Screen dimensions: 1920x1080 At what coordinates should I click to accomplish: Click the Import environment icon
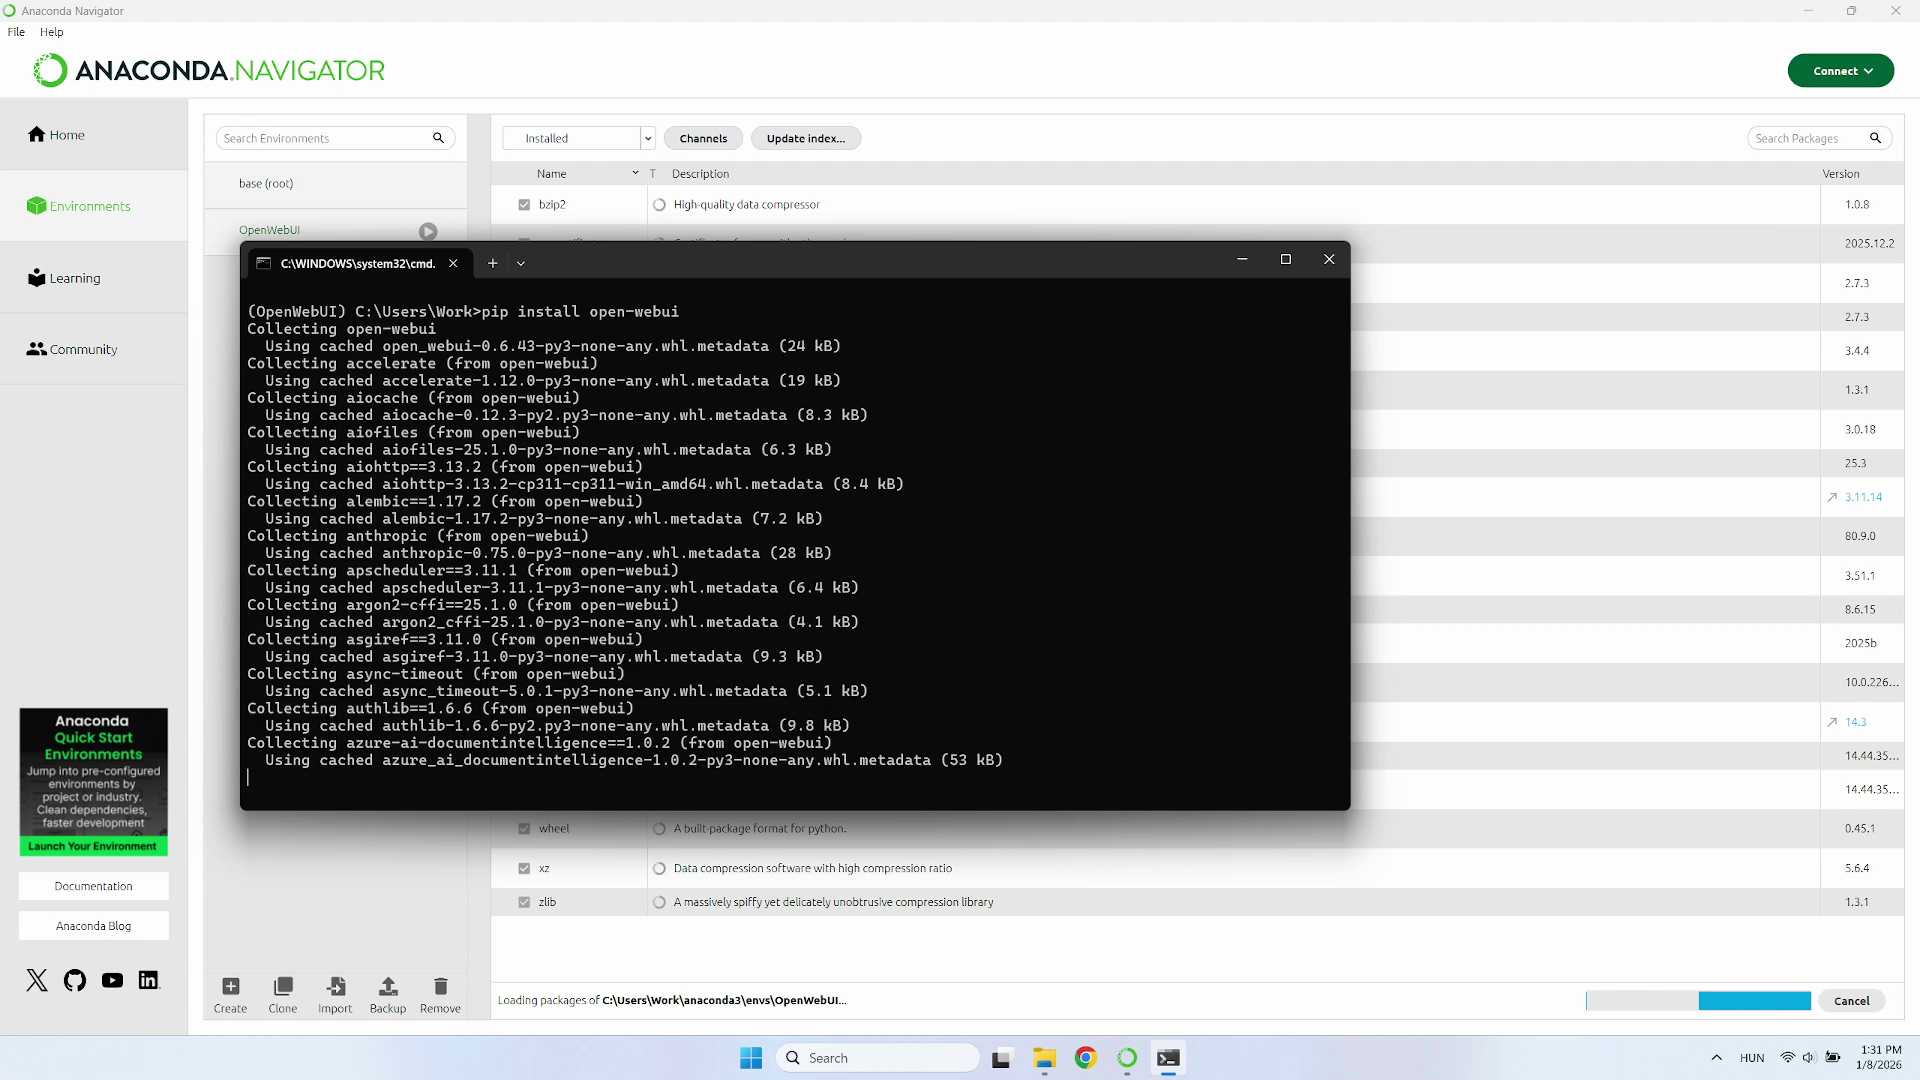click(x=335, y=987)
